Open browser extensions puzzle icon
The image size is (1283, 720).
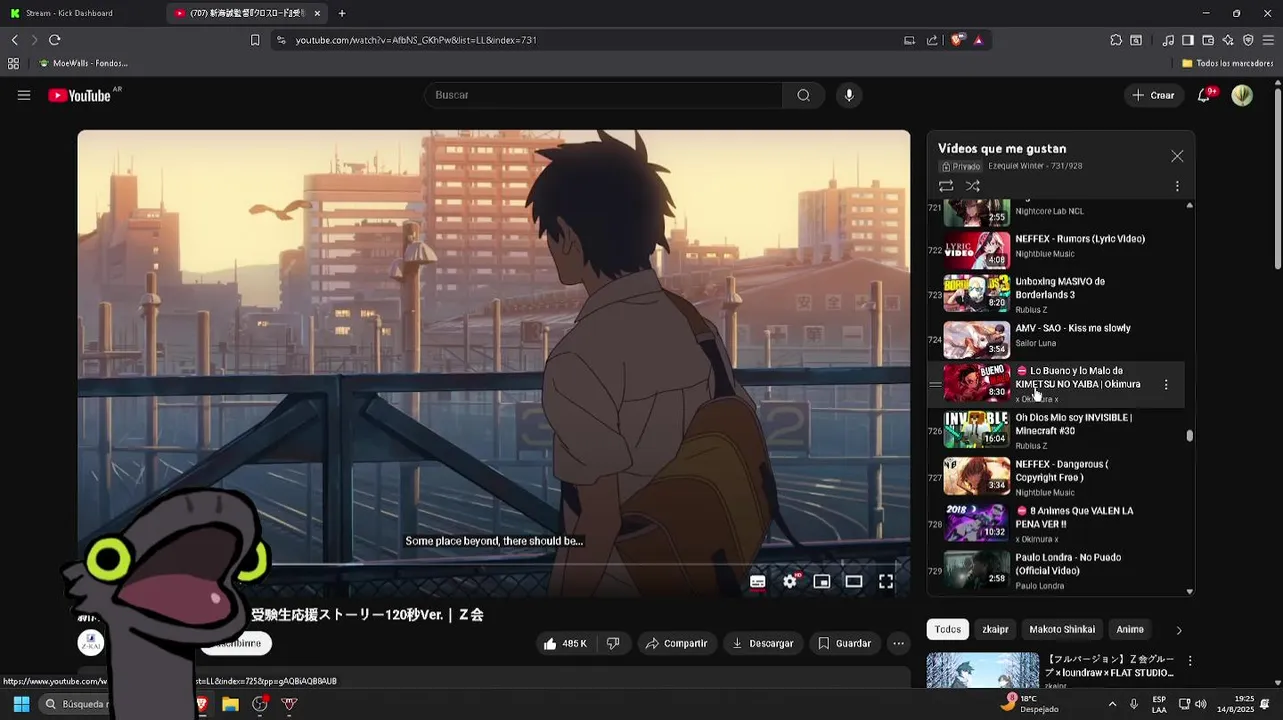coord(1116,40)
